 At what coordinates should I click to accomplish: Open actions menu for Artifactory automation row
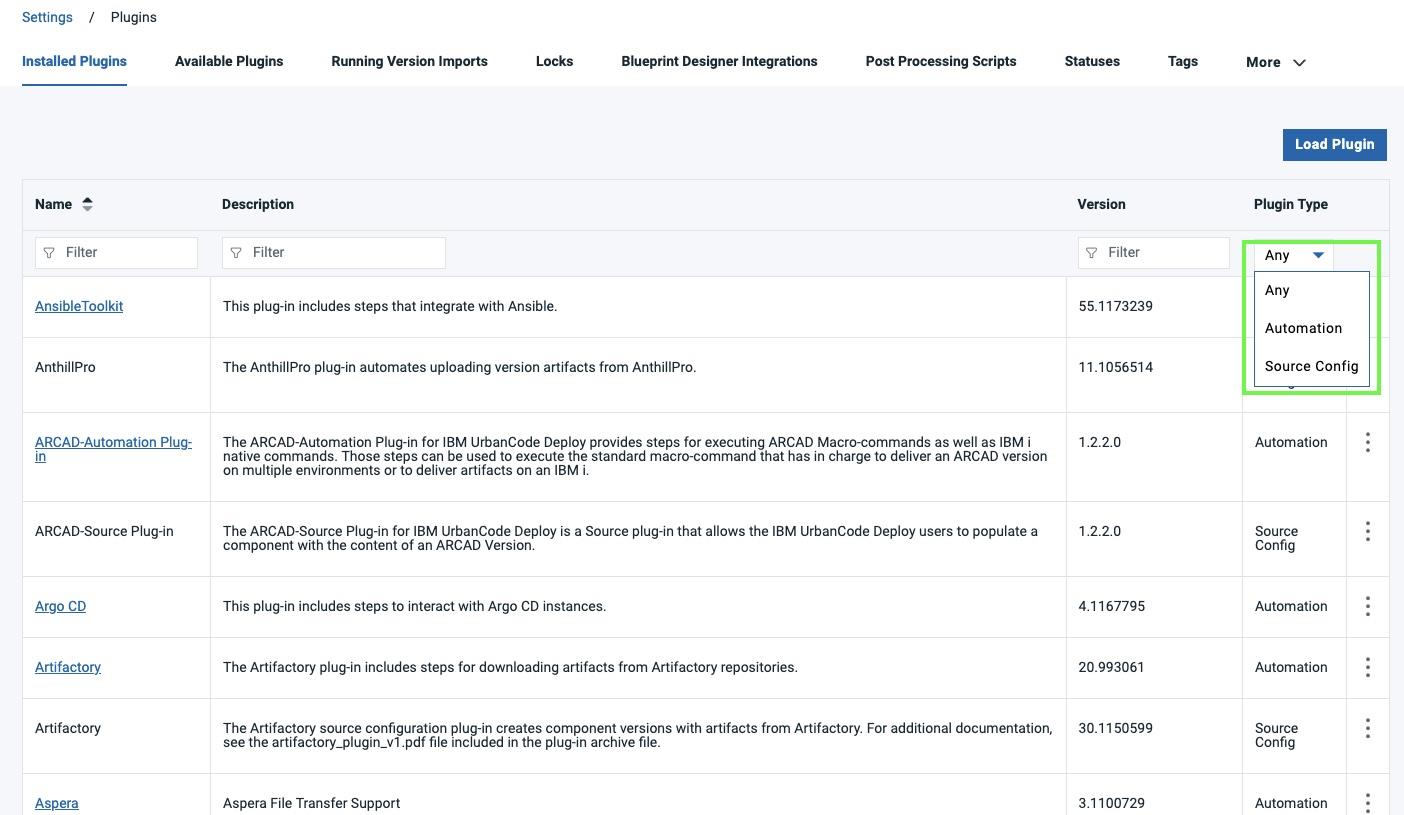click(1367, 667)
